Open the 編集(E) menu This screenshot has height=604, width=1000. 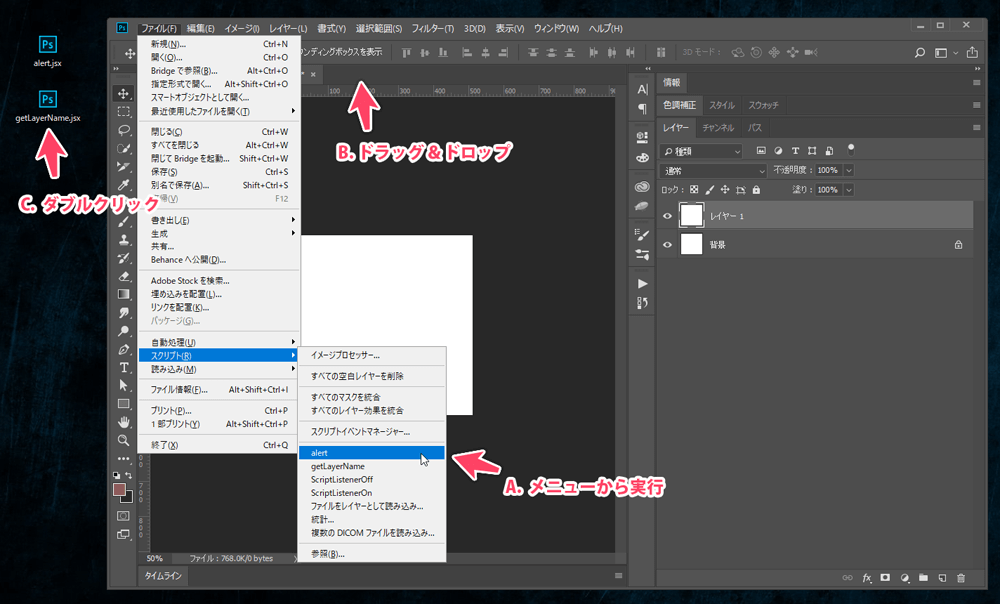[x=200, y=28]
